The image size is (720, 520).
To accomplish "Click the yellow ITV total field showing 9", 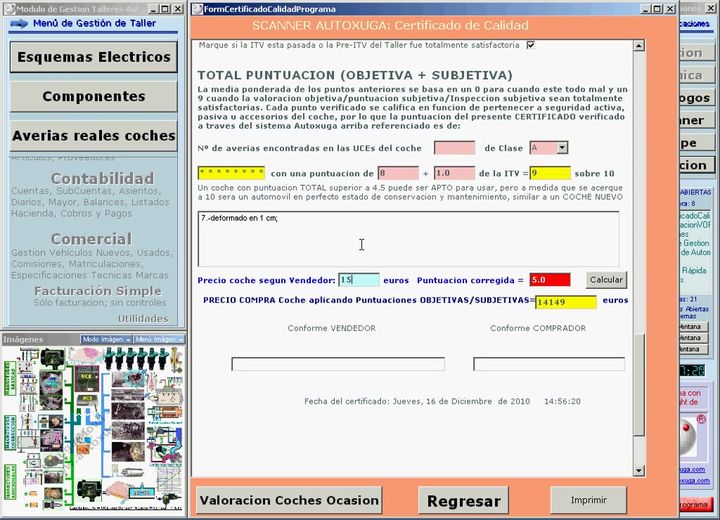I will pyautogui.click(x=550, y=173).
